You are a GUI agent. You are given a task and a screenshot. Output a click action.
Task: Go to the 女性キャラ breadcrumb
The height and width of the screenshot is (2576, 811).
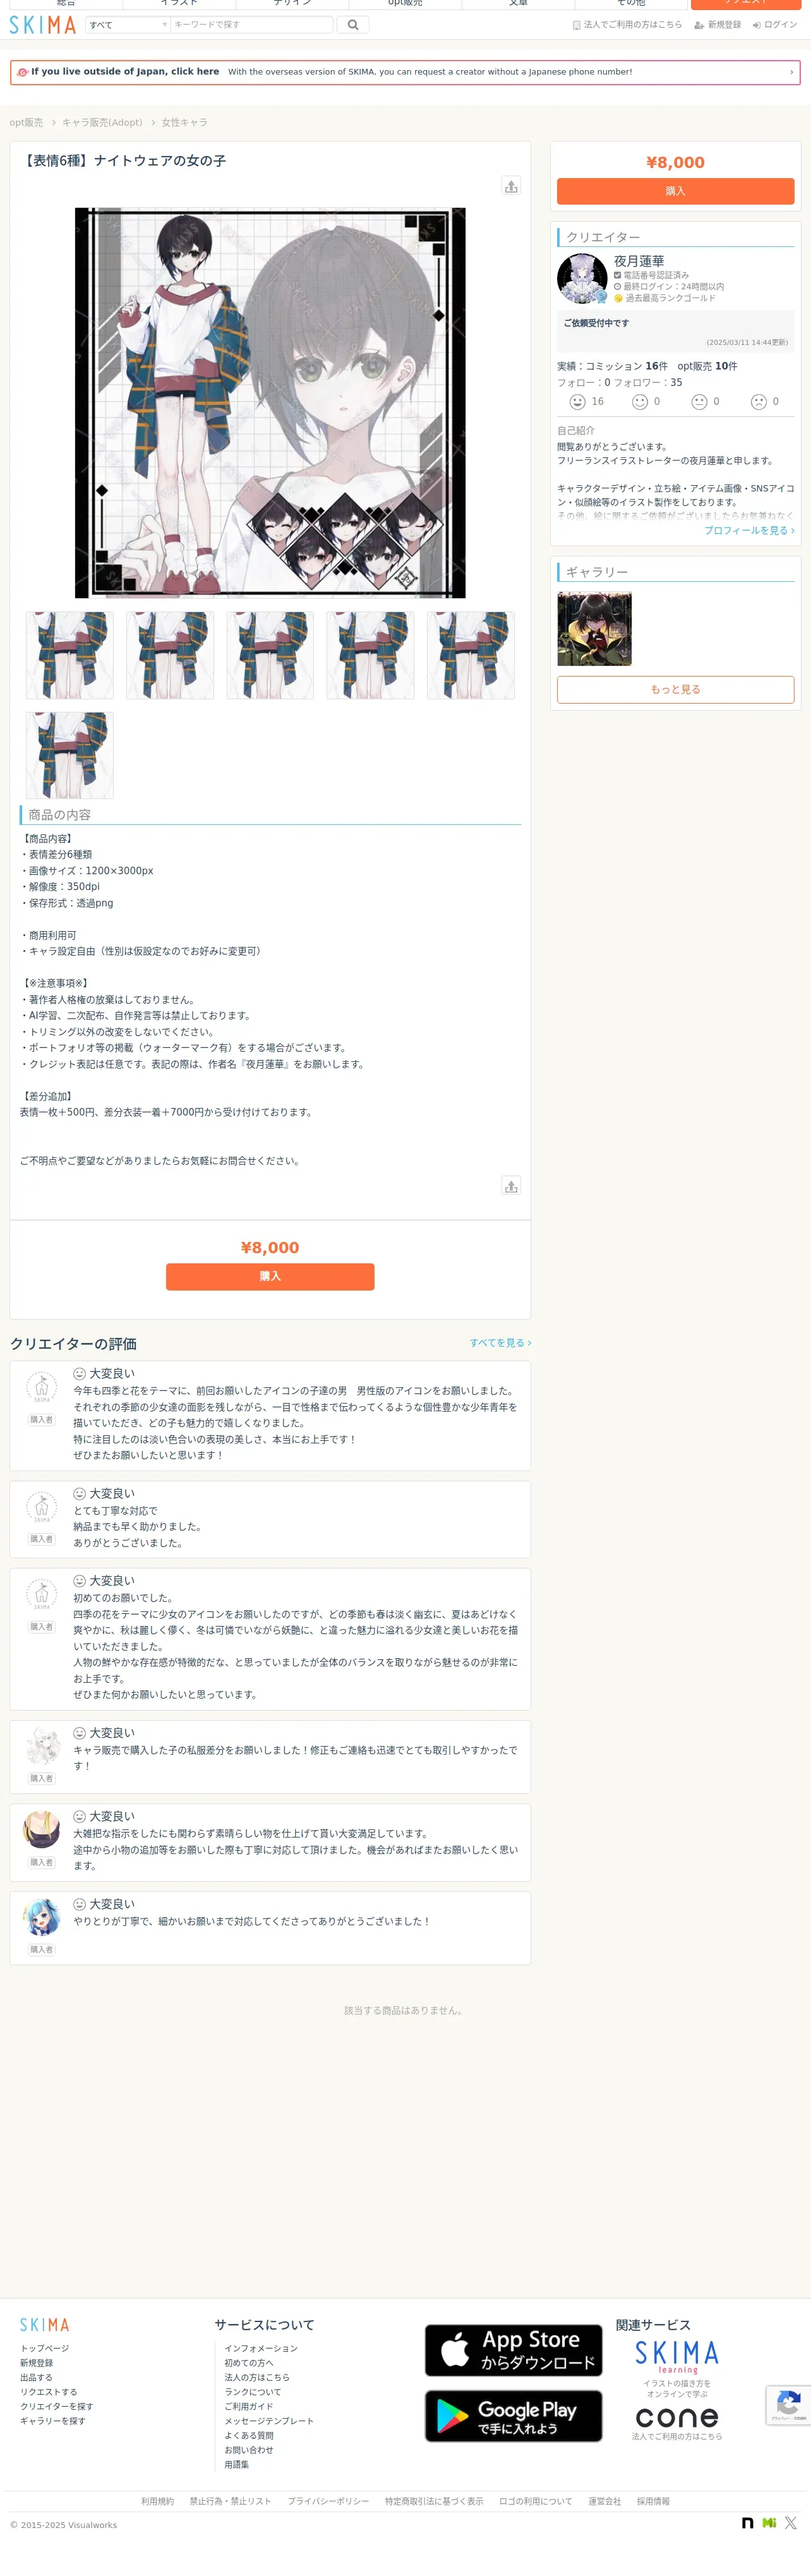click(x=185, y=123)
